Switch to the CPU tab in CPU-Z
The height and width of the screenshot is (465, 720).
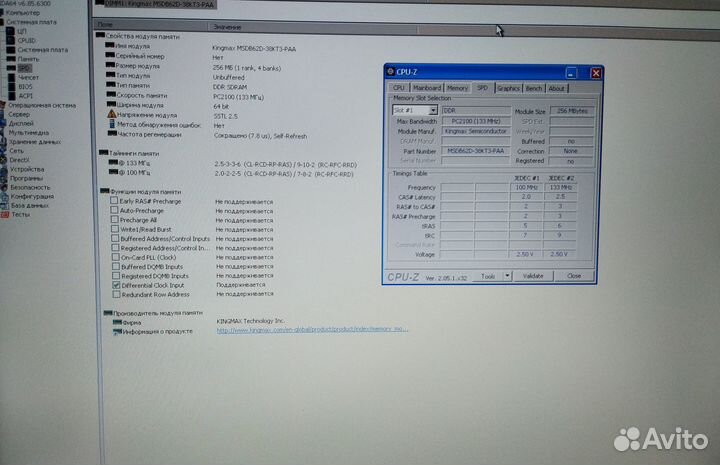click(399, 88)
